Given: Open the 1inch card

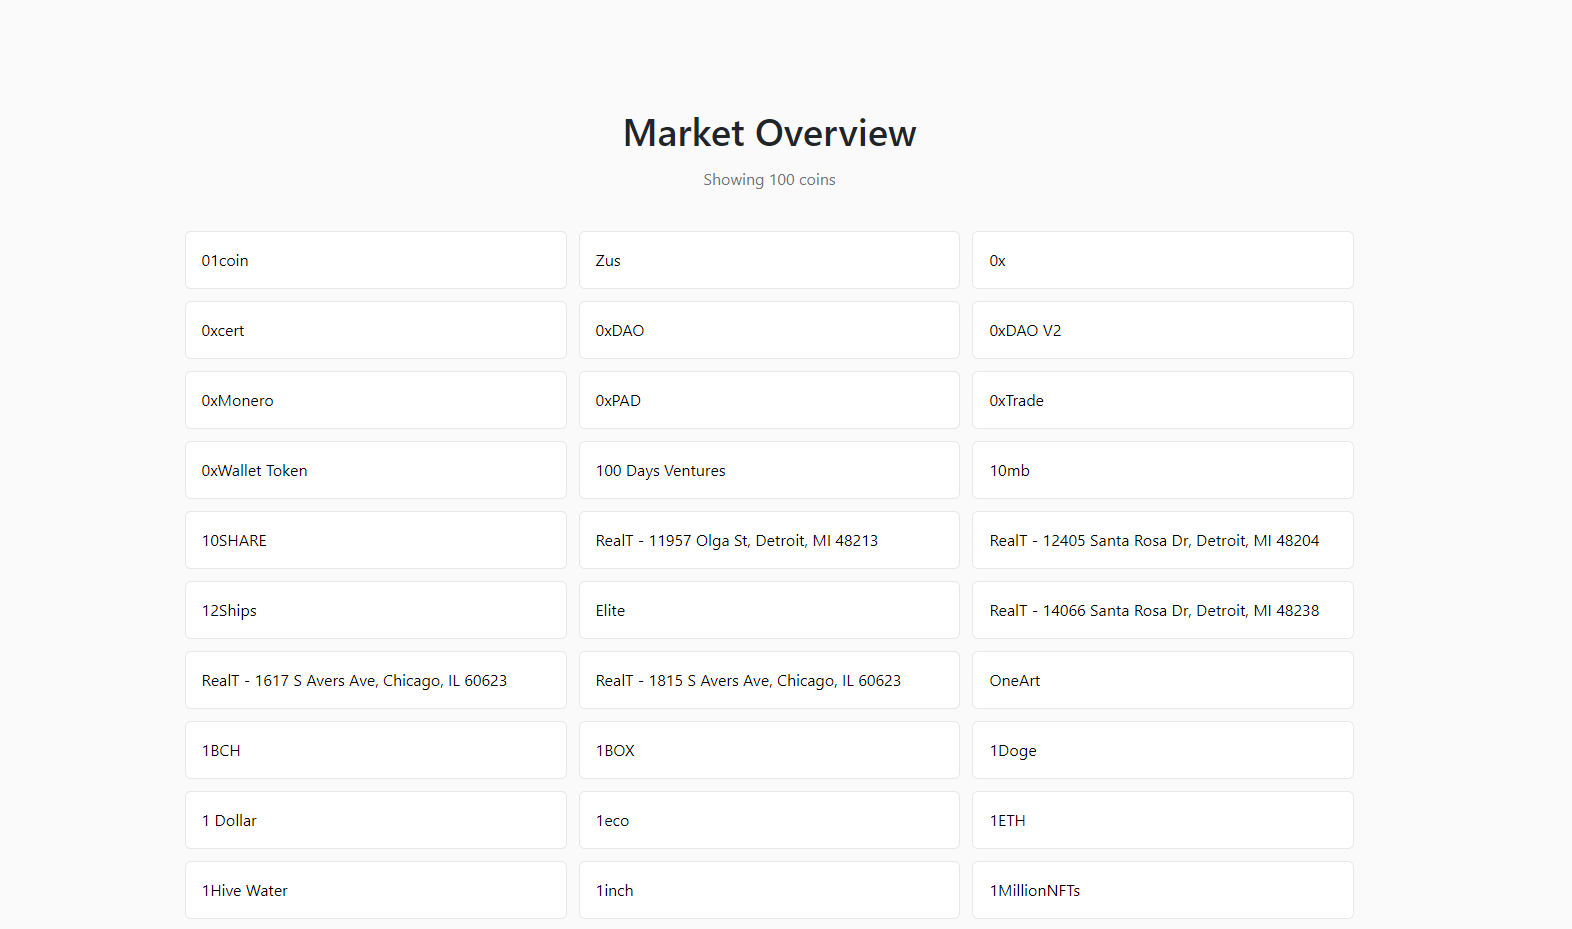Looking at the screenshot, I should (769, 890).
